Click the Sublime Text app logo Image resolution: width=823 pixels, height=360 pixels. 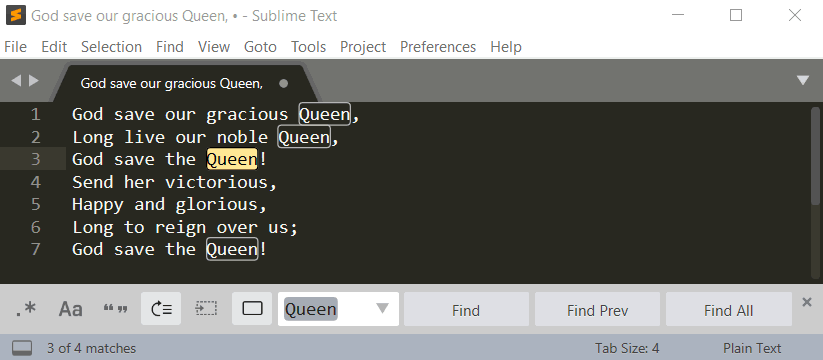pyautogui.click(x=16, y=16)
